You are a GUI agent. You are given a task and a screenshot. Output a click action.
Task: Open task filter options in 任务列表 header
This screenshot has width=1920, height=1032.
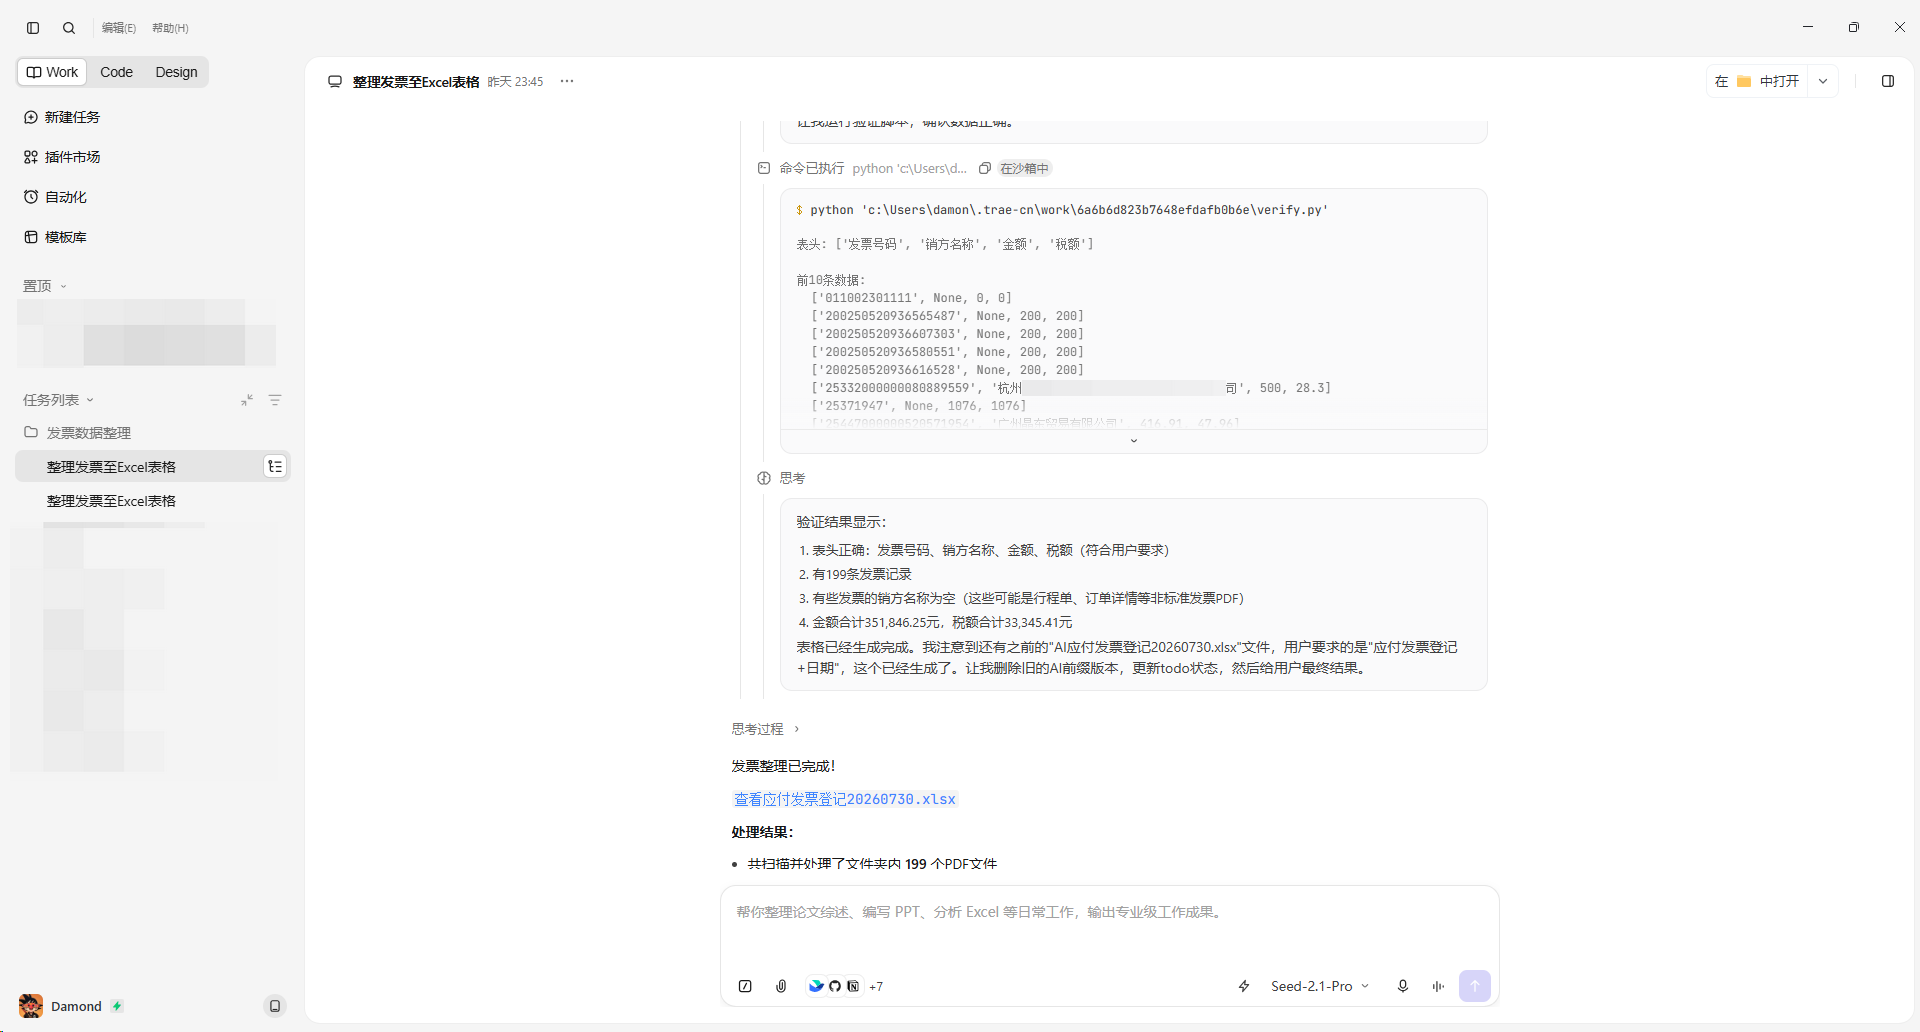click(275, 400)
